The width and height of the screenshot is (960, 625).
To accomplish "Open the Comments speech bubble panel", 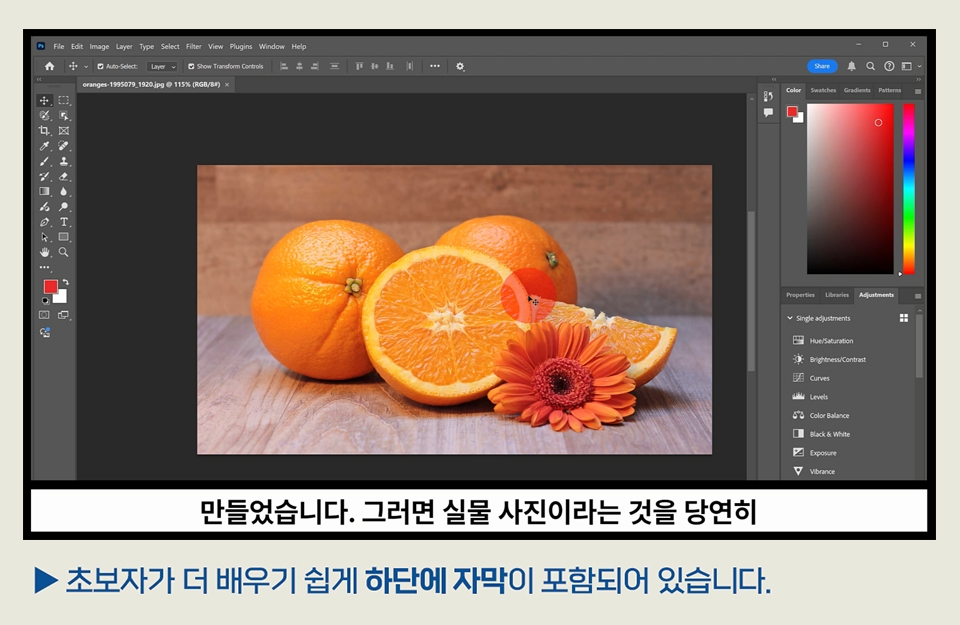I will tap(768, 112).
